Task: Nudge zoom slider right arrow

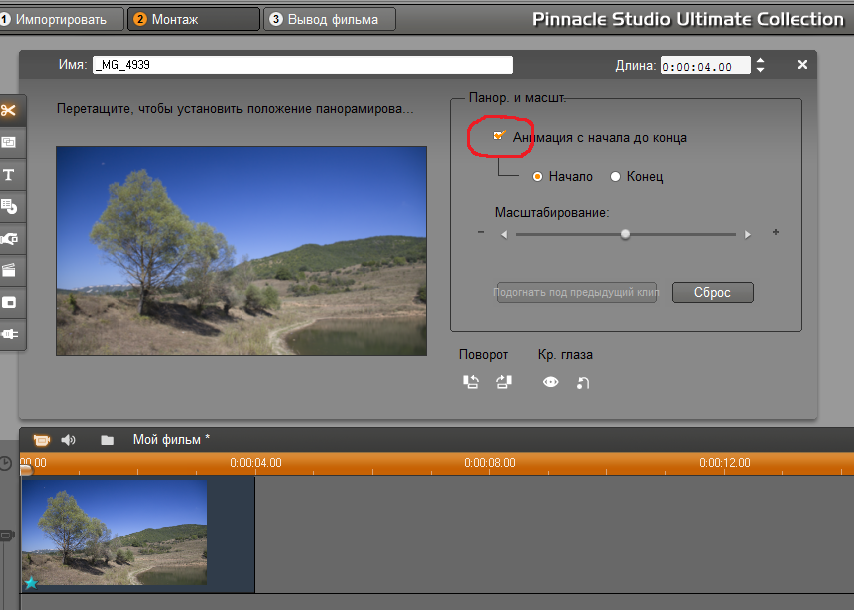Action: (x=748, y=235)
